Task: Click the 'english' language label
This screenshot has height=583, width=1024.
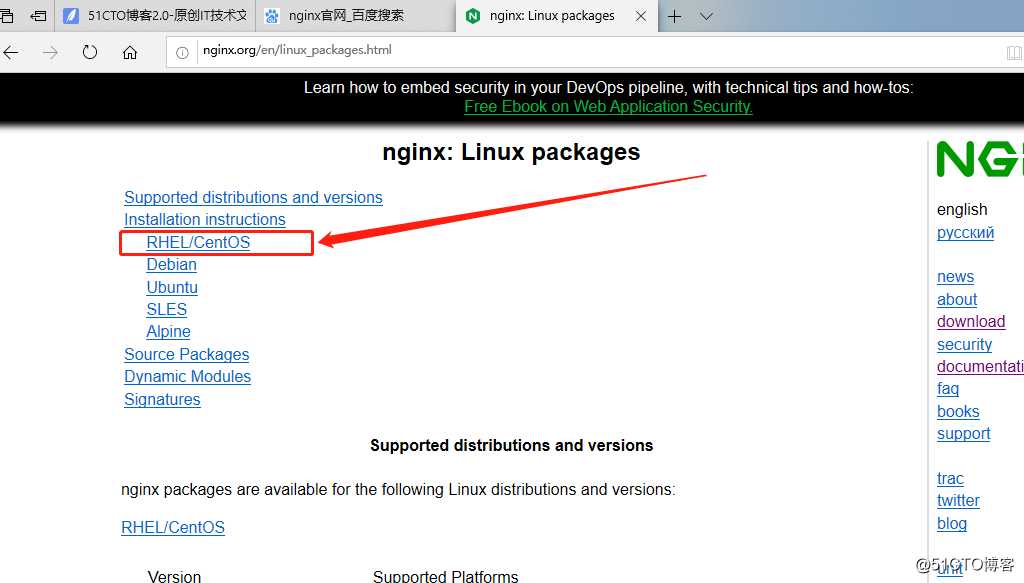Action: (962, 210)
